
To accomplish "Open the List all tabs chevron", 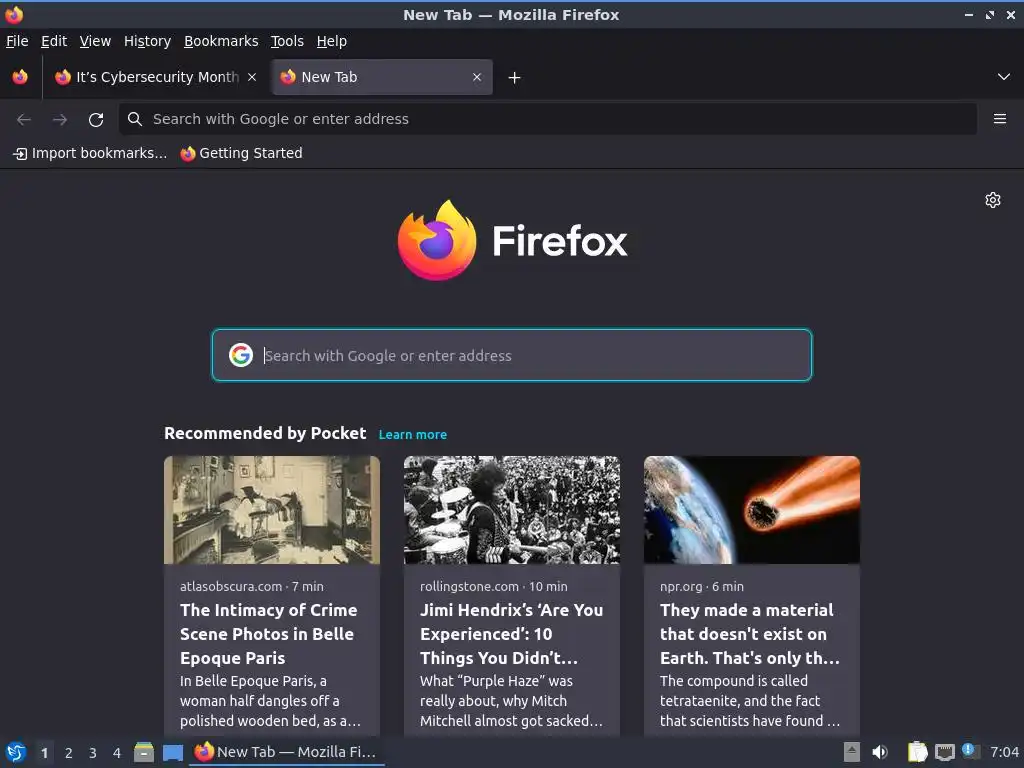I will (1004, 77).
